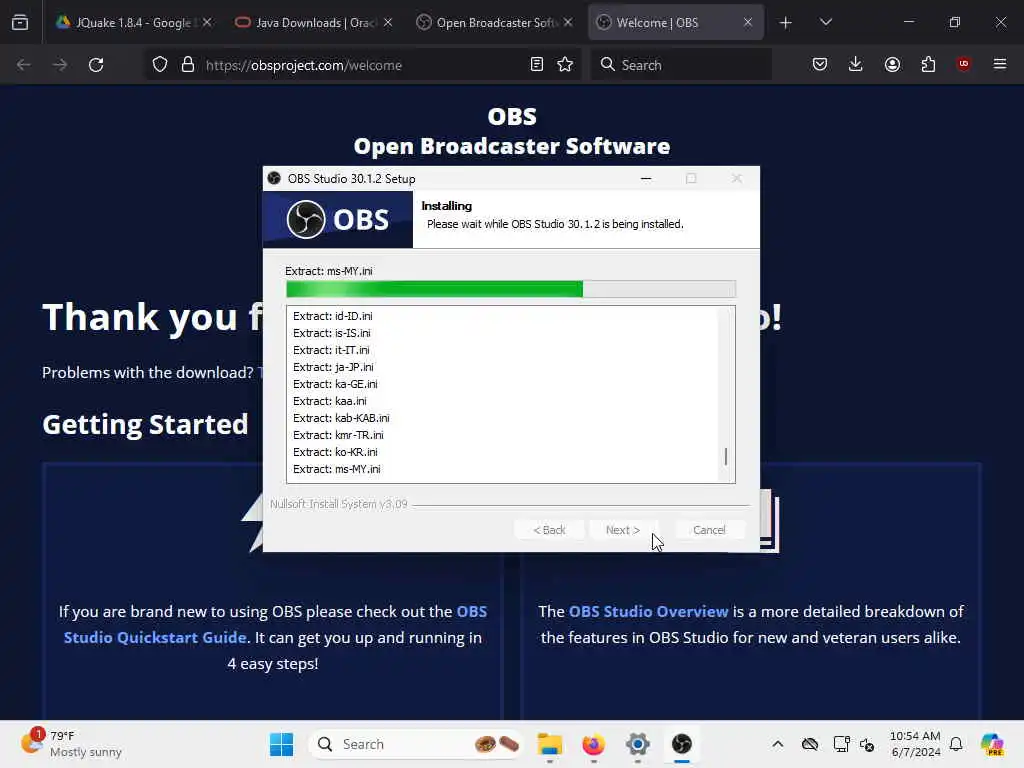Viewport: 1024px width, 768px height.
Task: Switch to the JQuake 1.8.4 Google Drive tab
Action: 133,22
